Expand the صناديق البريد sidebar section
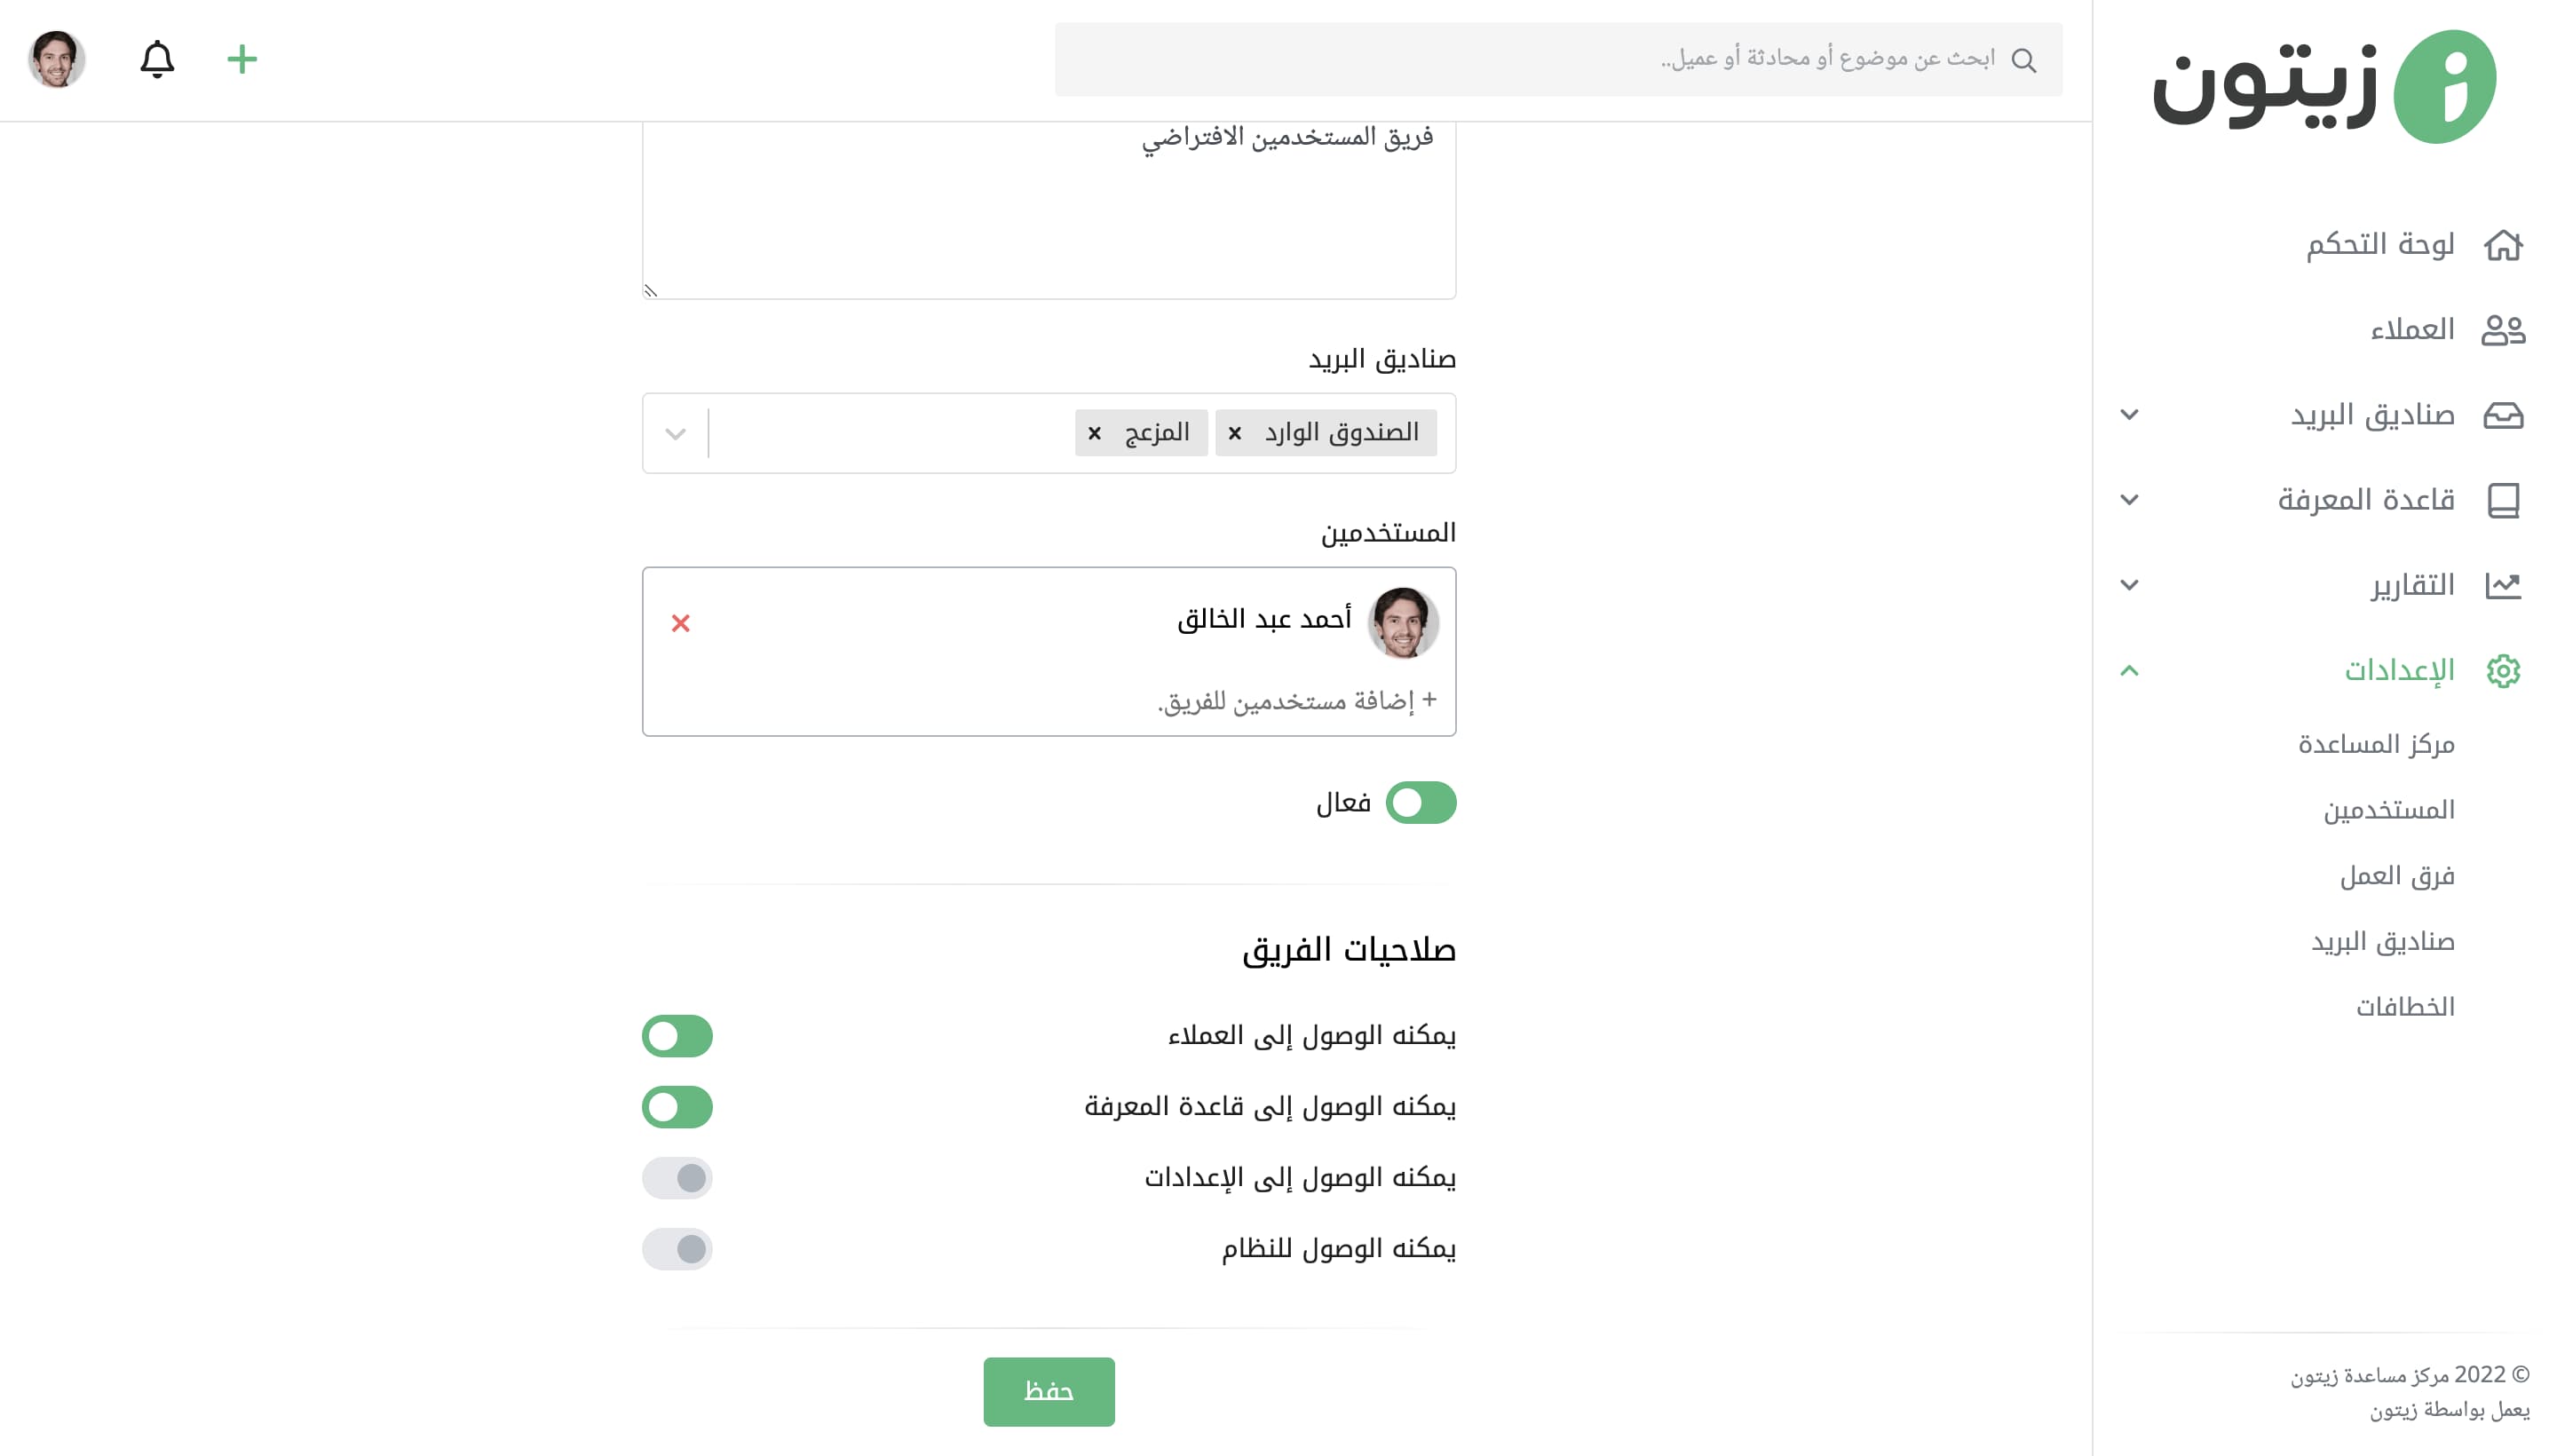2557x1456 pixels. [2129, 414]
